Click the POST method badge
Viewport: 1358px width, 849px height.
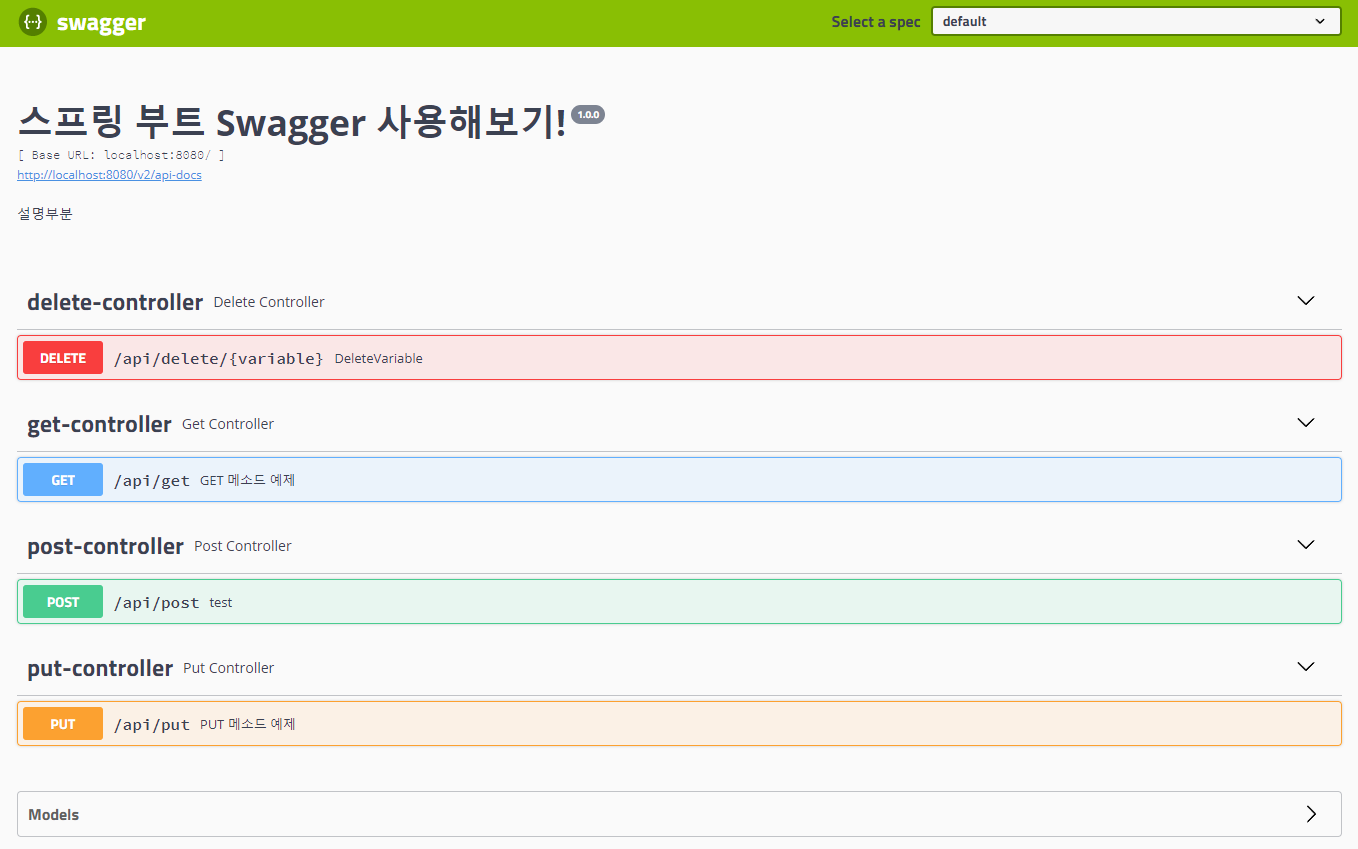pos(62,601)
